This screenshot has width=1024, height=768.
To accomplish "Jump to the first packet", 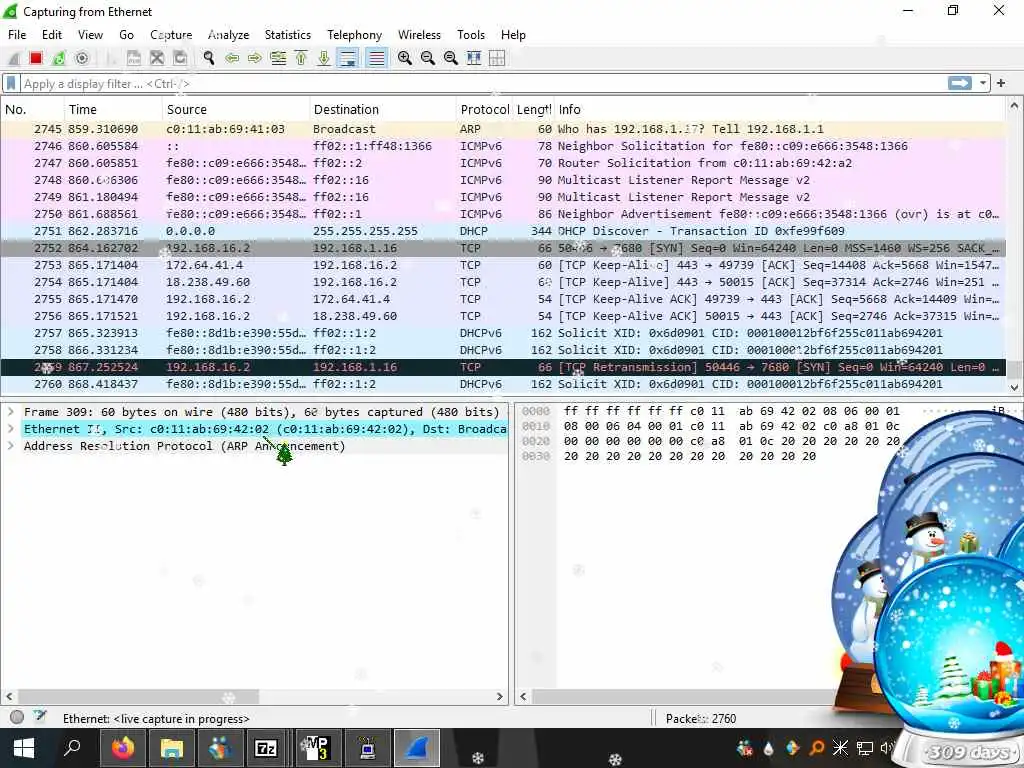I will 301,58.
